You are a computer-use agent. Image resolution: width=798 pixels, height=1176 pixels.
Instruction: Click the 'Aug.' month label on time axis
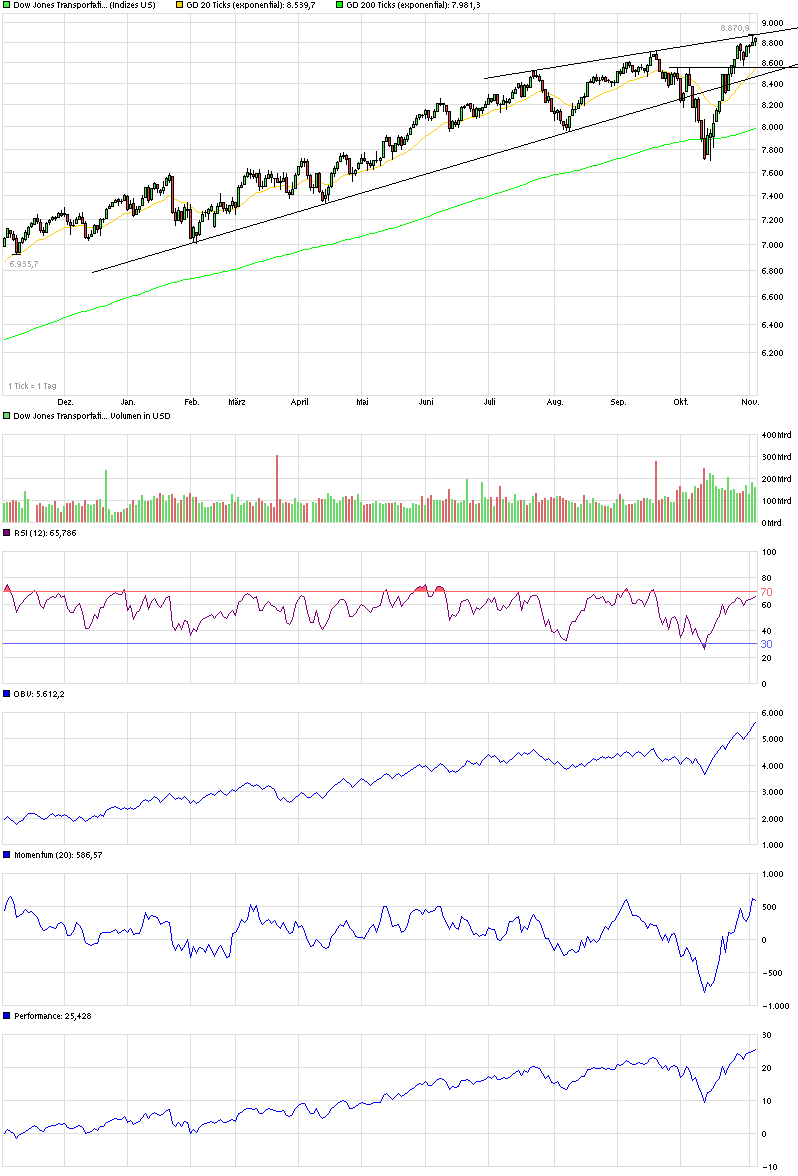(x=554, y=402)
